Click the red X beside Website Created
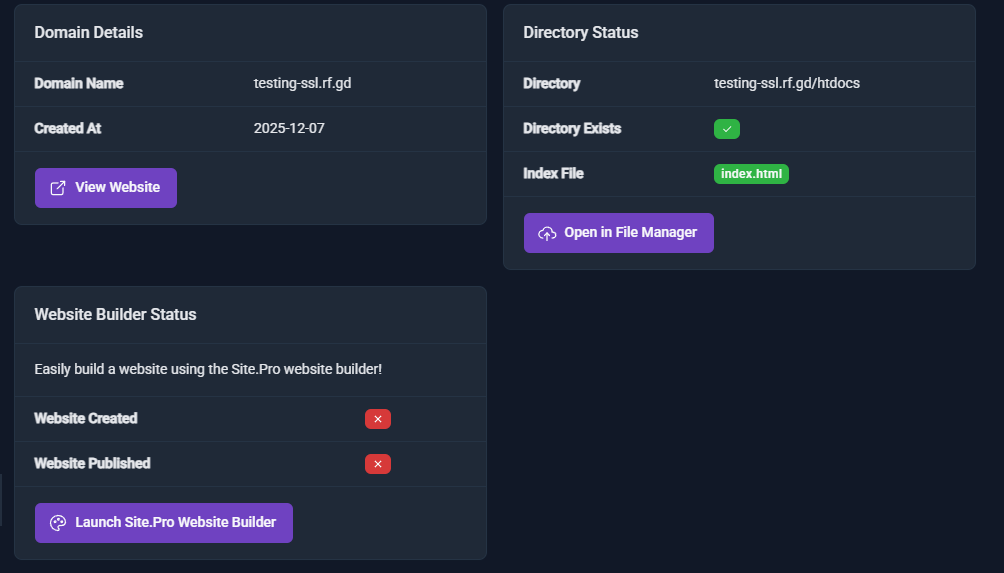The height and width of the screenshot is (573, 1004). pos(377,419)
